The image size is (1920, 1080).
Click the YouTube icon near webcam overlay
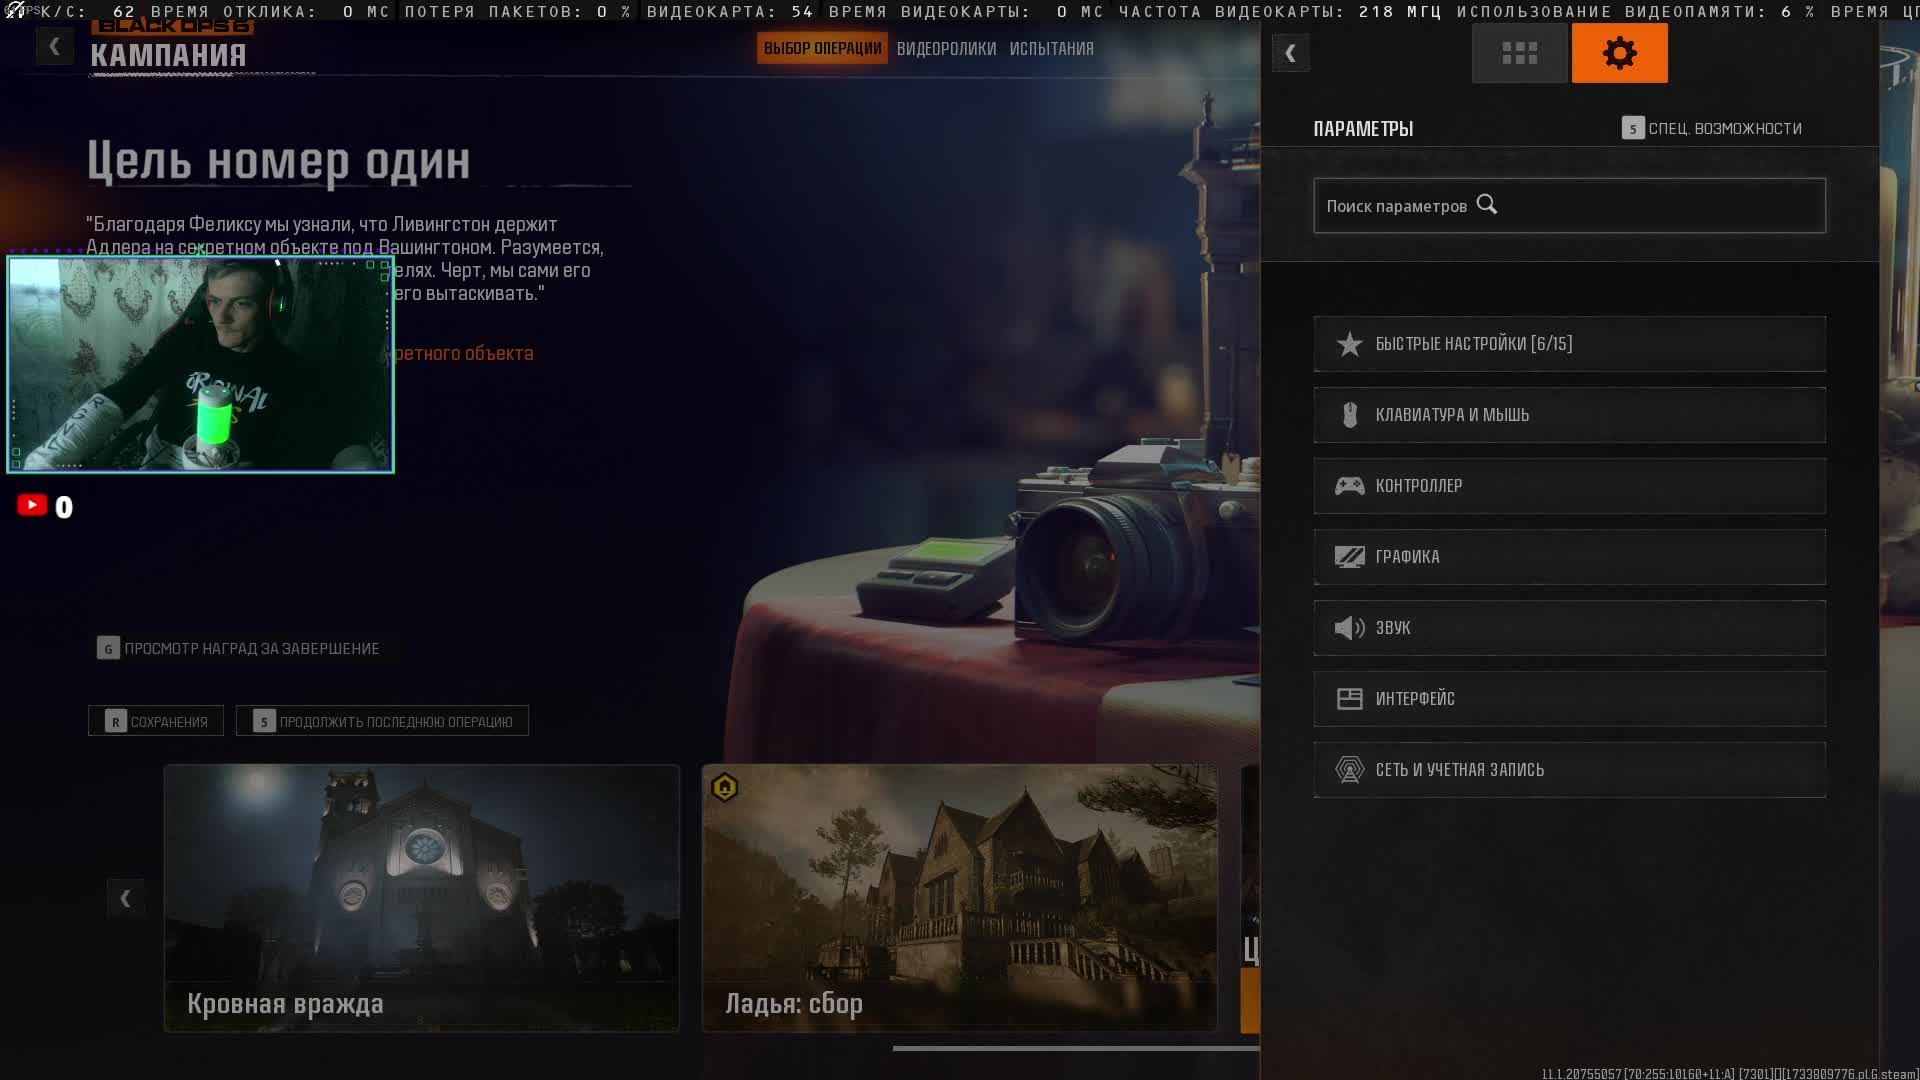(x=31, y=505)
